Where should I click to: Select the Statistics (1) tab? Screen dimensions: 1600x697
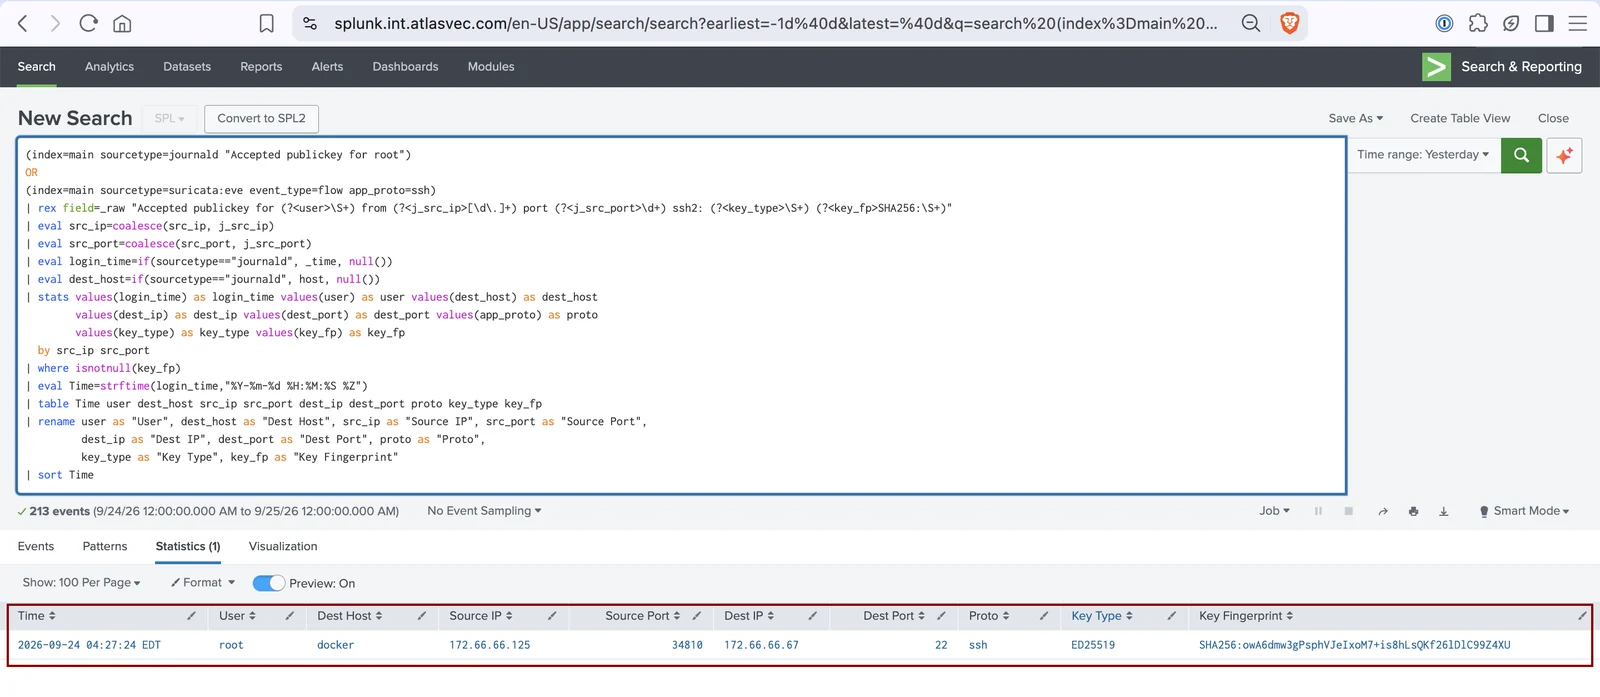click(x=188, y=547)
